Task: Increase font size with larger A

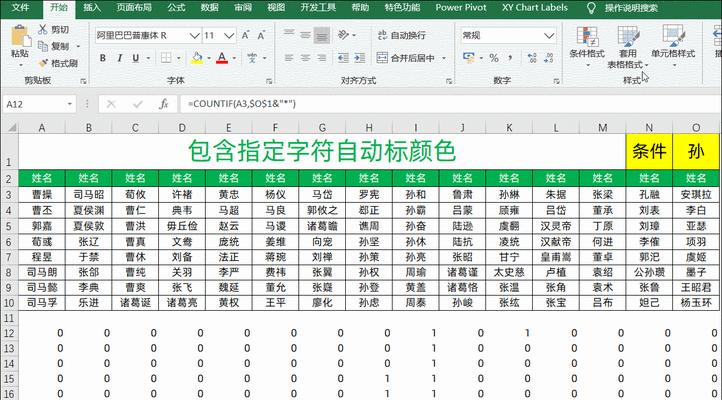Action: (245, 35)
